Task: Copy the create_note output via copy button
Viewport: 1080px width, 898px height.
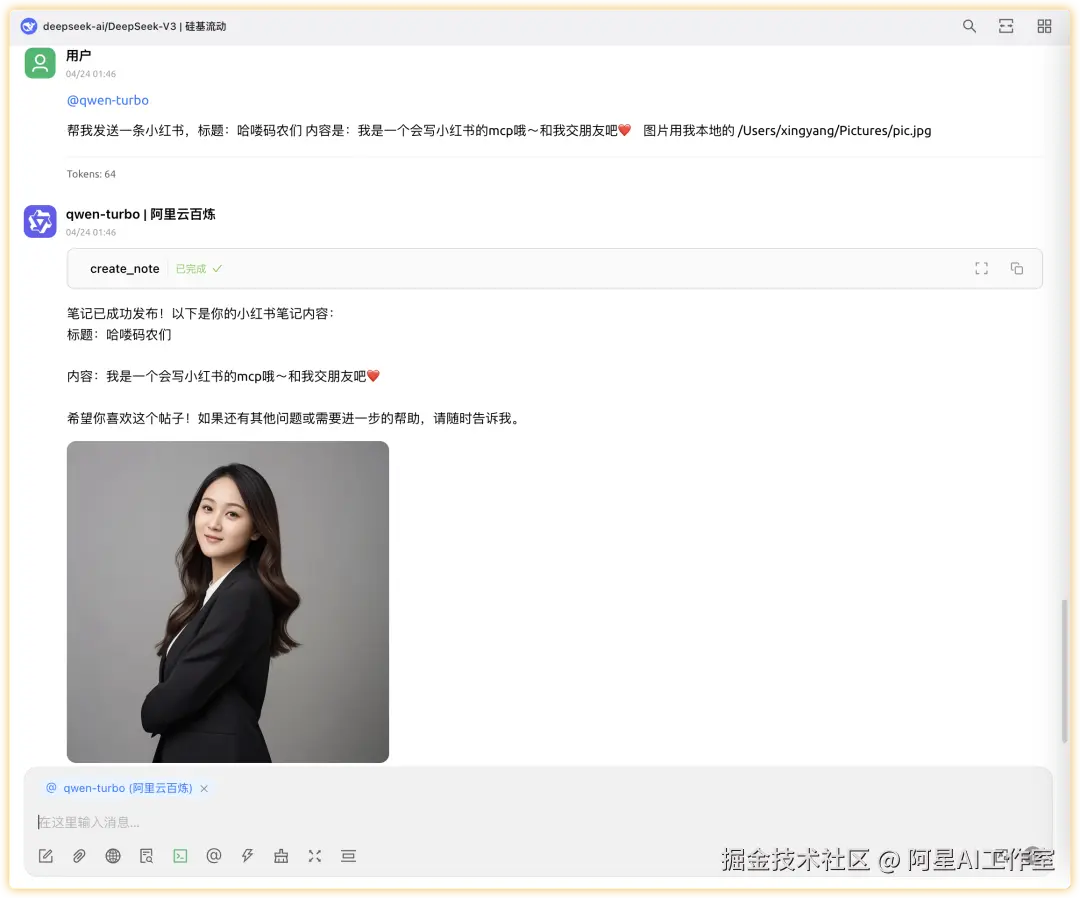Action: (1017, 268)
